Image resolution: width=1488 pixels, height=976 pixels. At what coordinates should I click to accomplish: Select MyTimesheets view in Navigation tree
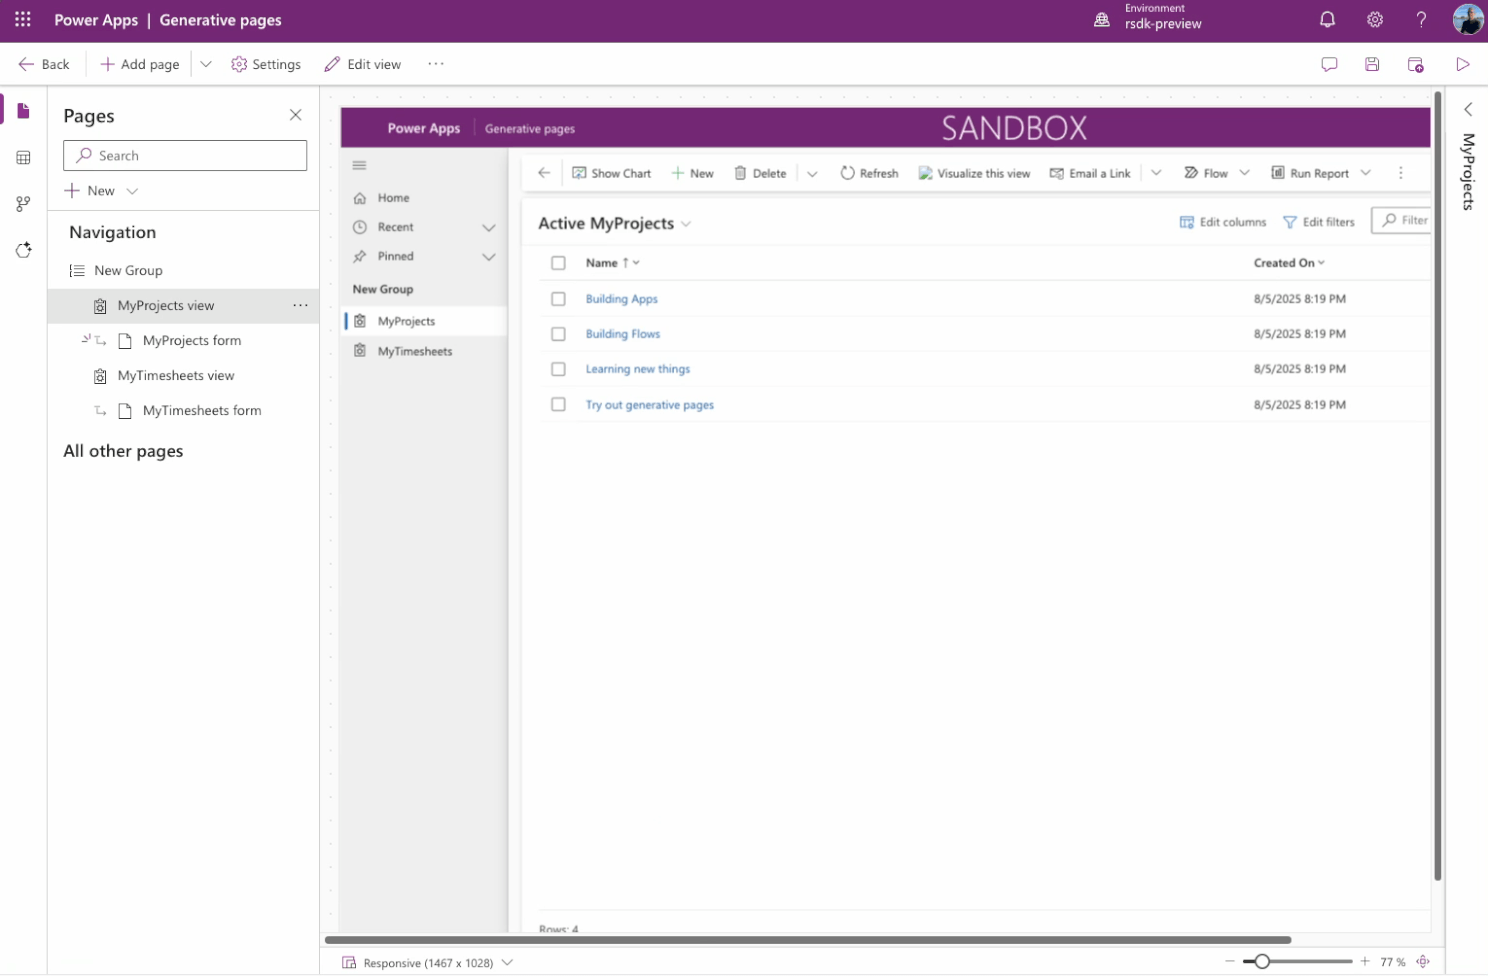point(176,376)
